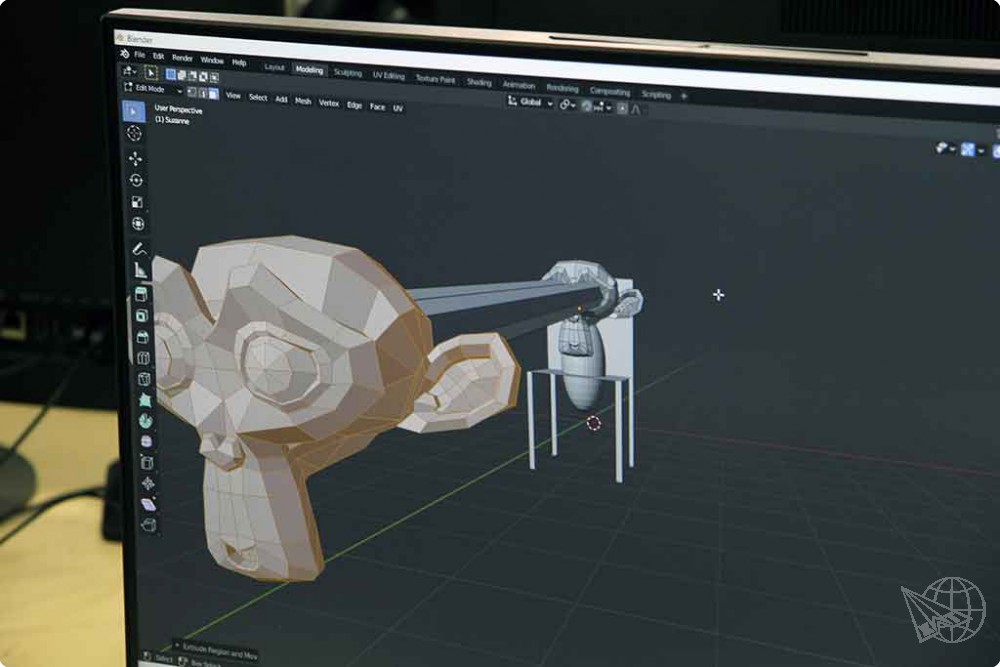Image resolution: width=1000 pixels, height=667 pixels.
Task: Switch to face select mode
Action: tap(214, 94)
